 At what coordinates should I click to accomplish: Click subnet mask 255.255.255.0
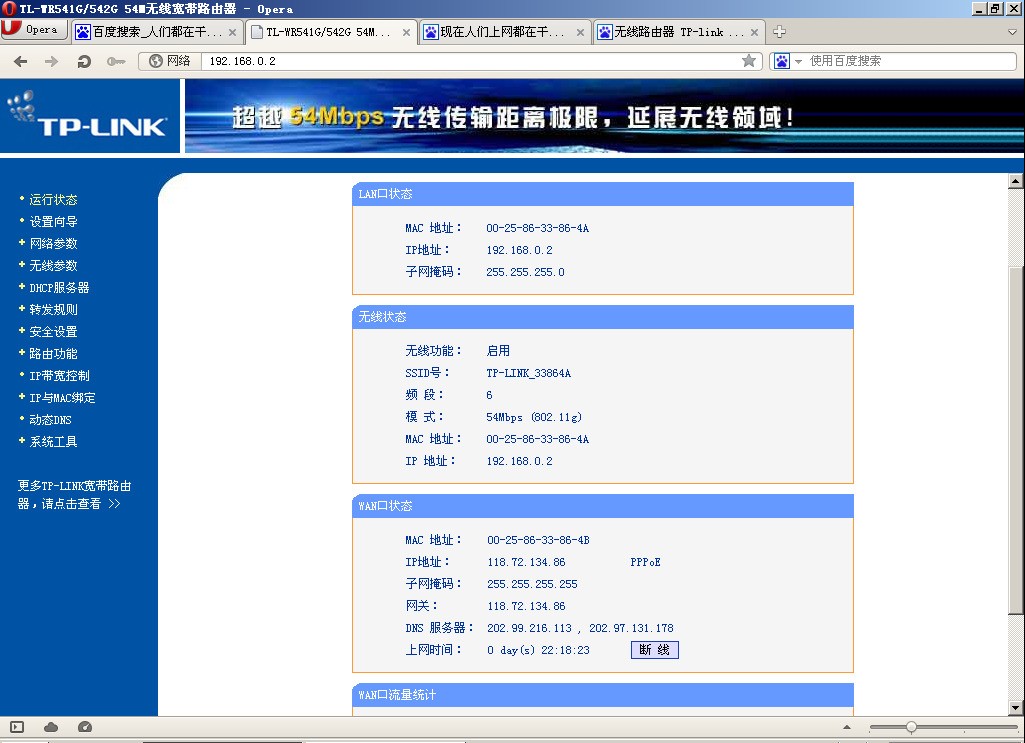pyautogui.click(x=525, y=272)
